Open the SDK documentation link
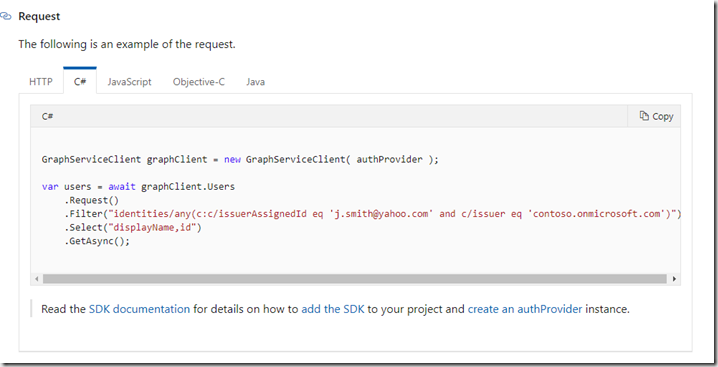 [x=139, y=309]
